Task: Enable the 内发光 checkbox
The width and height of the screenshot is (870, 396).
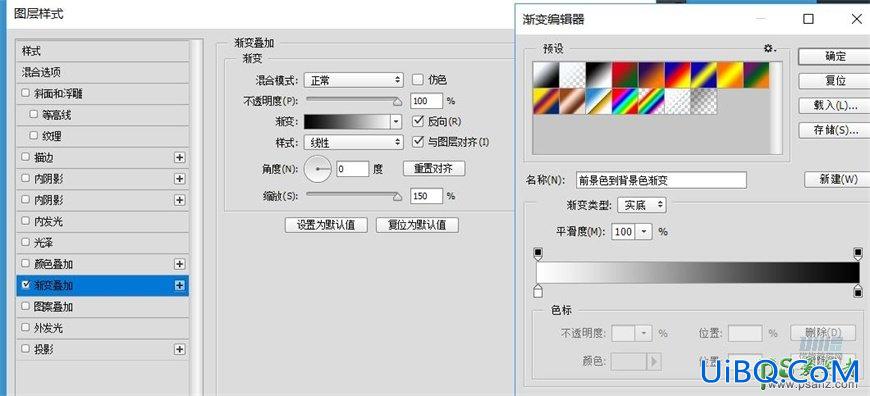Action: click(x=25, y=221)
